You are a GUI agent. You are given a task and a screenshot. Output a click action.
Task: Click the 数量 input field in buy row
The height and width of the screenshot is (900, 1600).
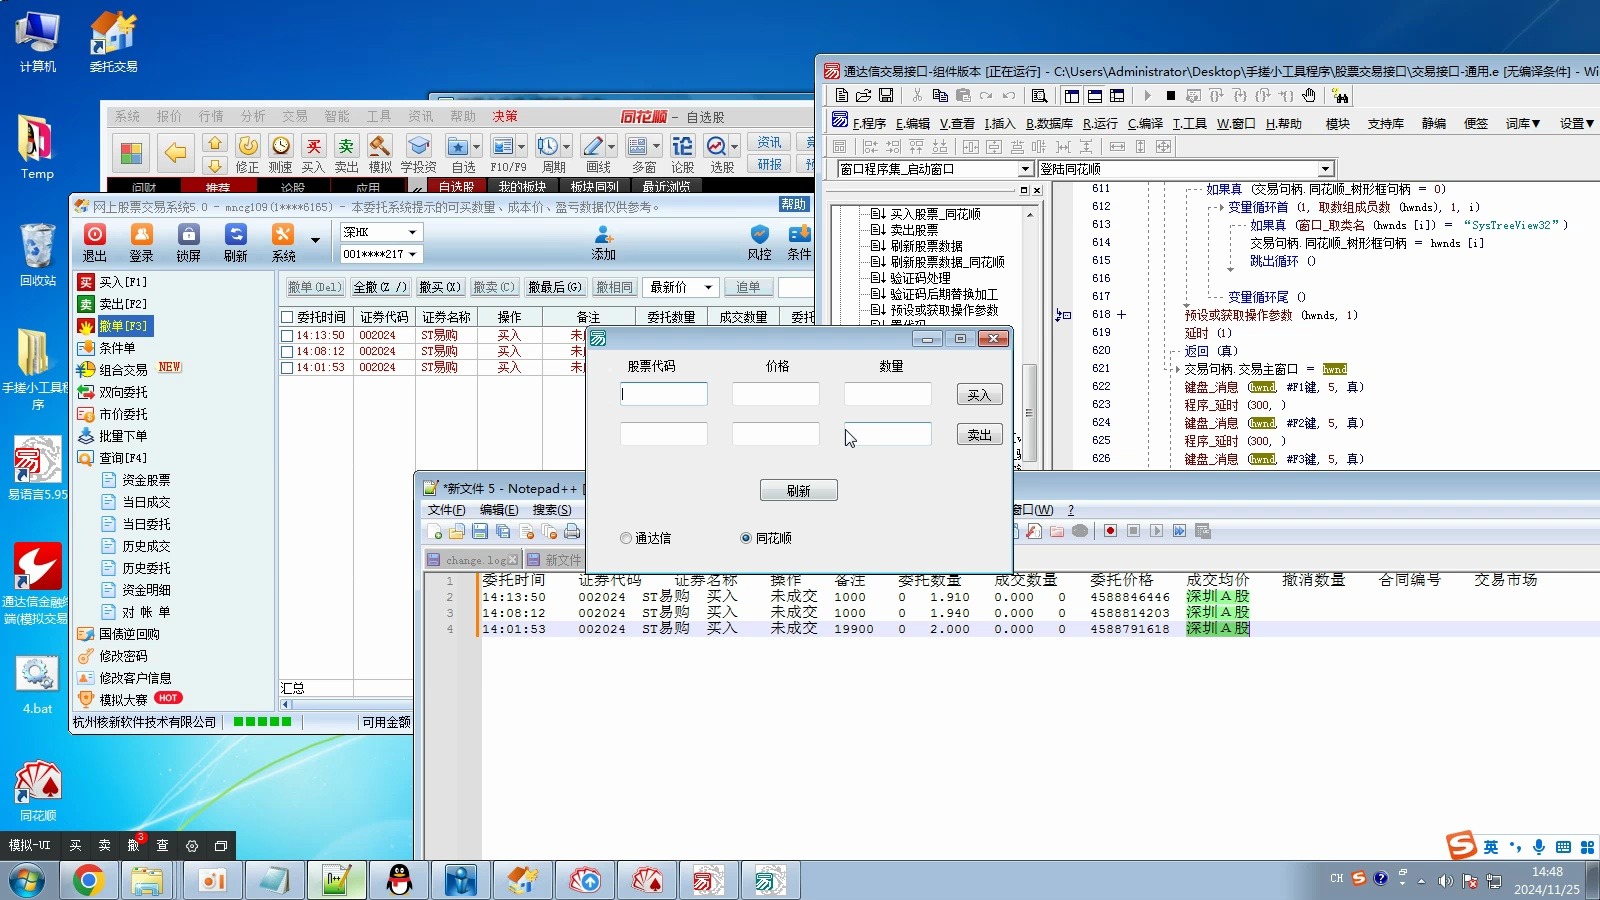888,394
